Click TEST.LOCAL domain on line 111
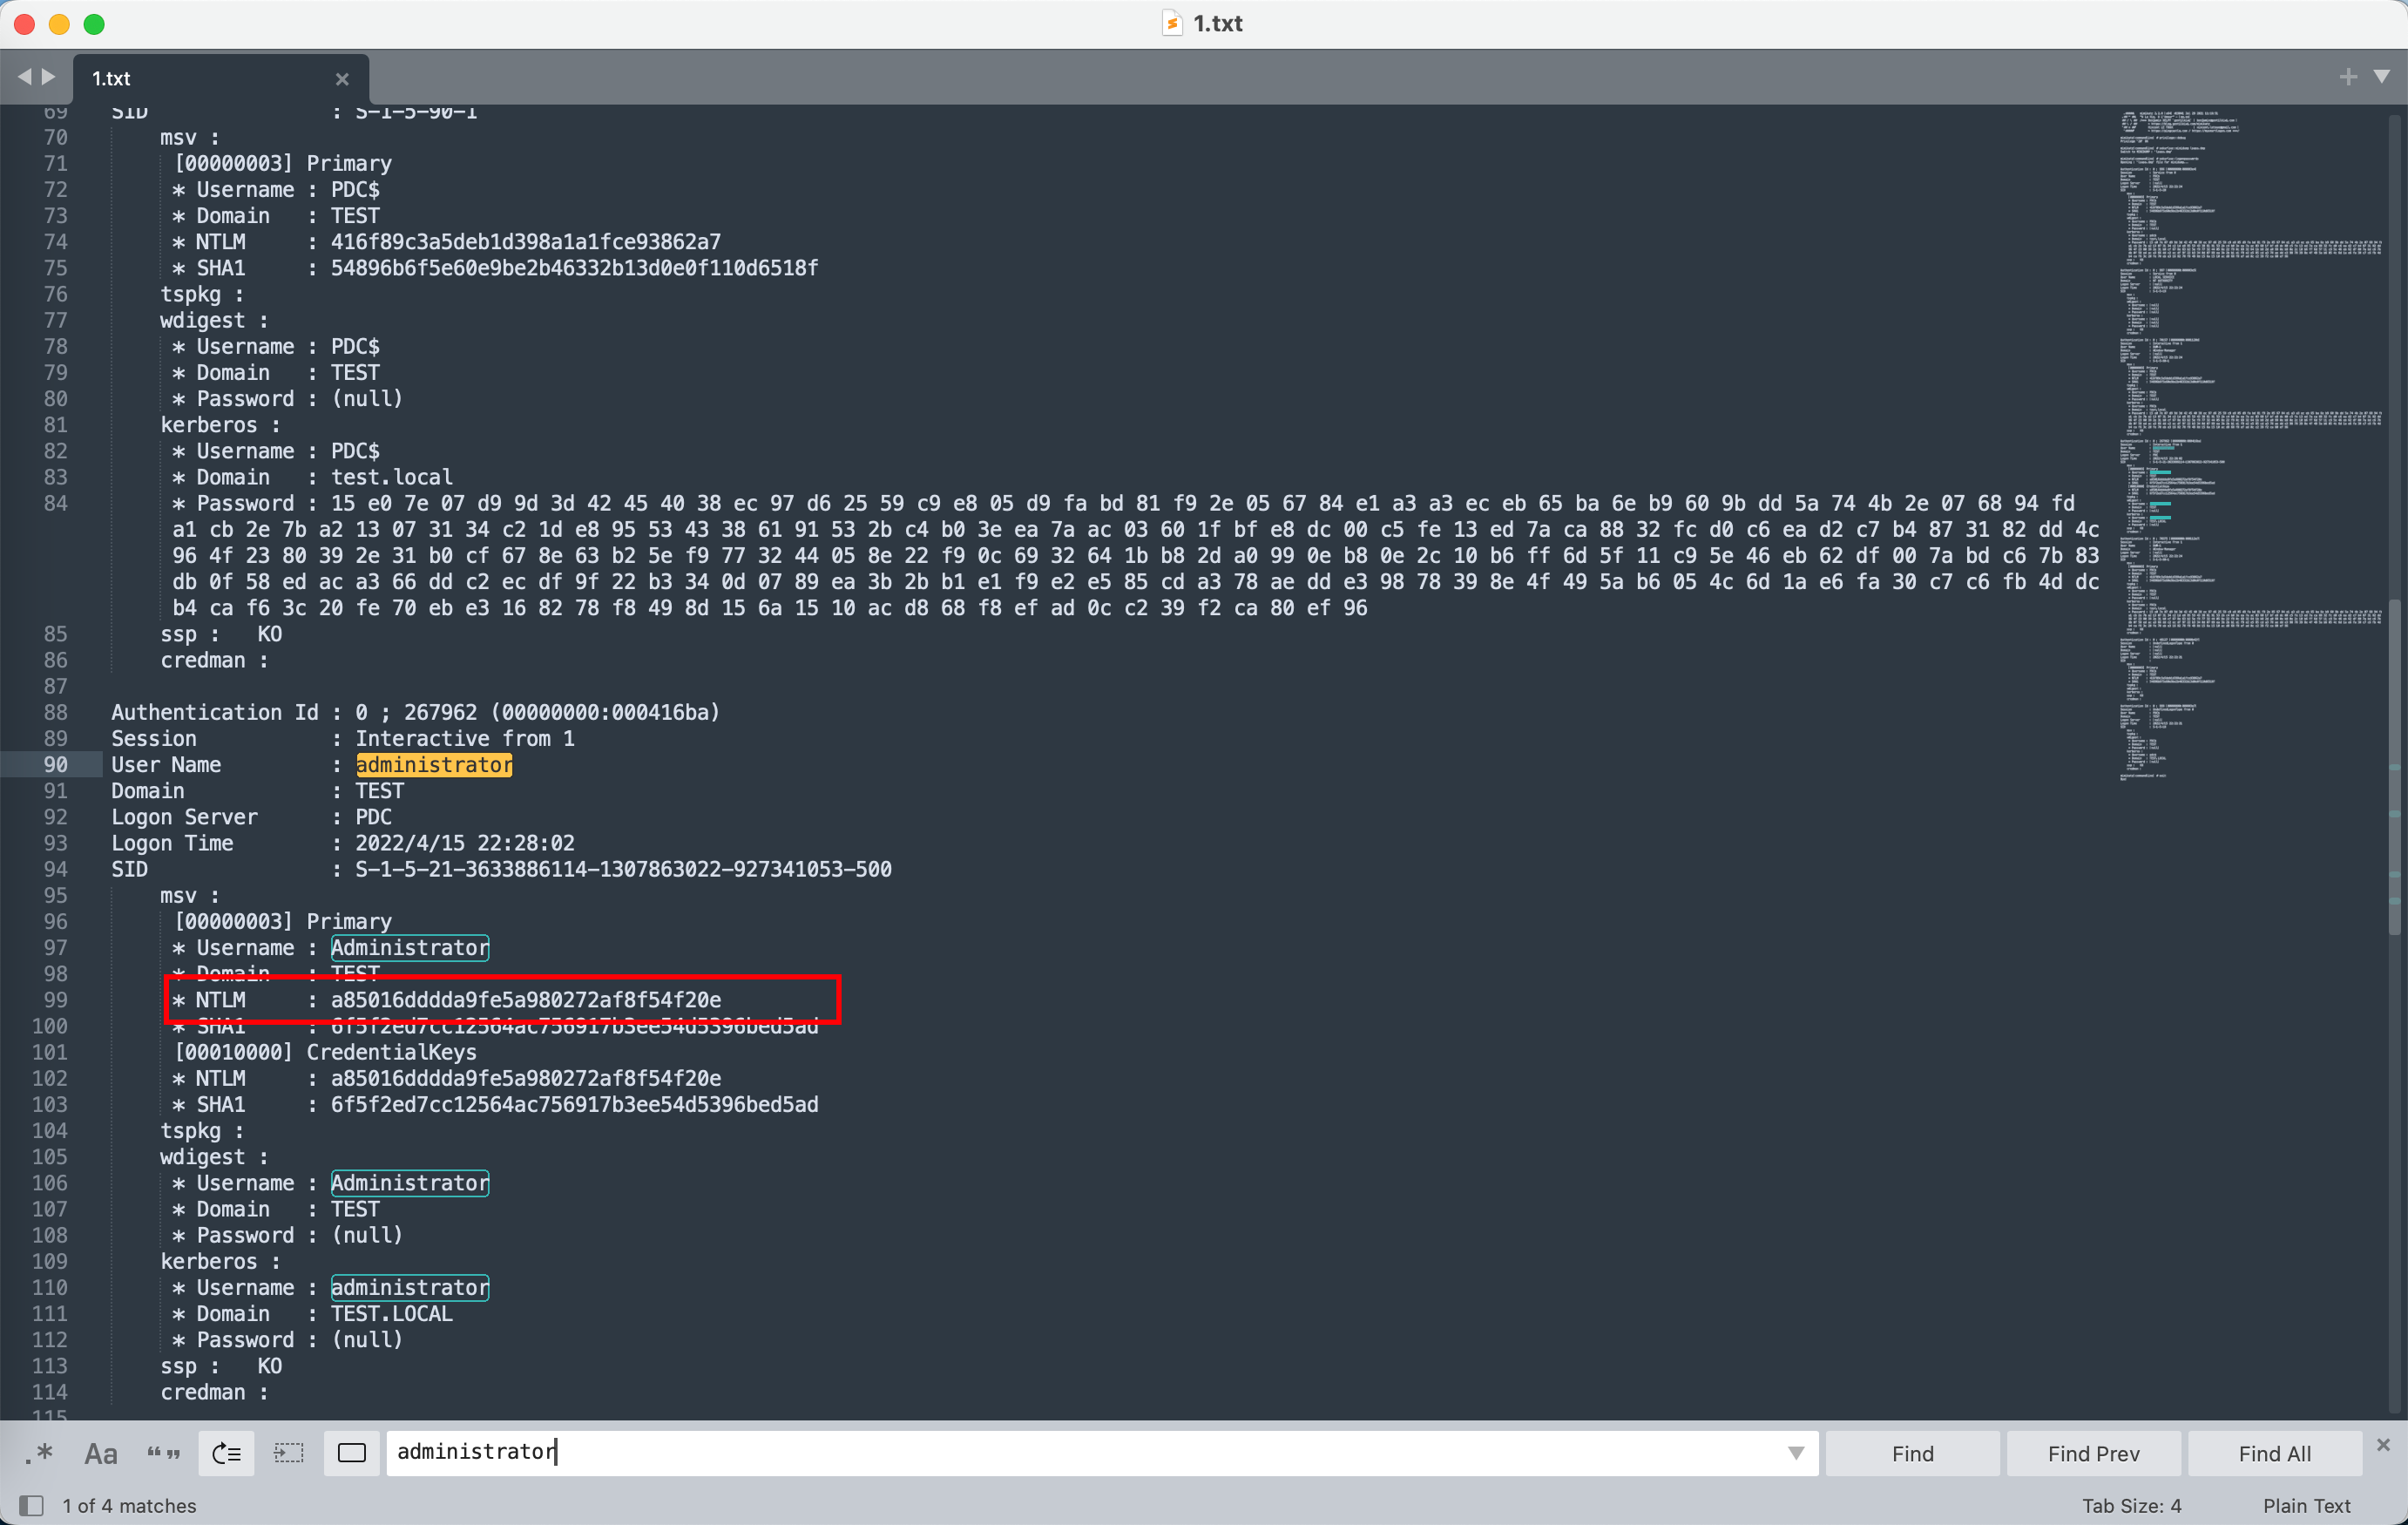The image size is (2408, 1525). 392,1314
